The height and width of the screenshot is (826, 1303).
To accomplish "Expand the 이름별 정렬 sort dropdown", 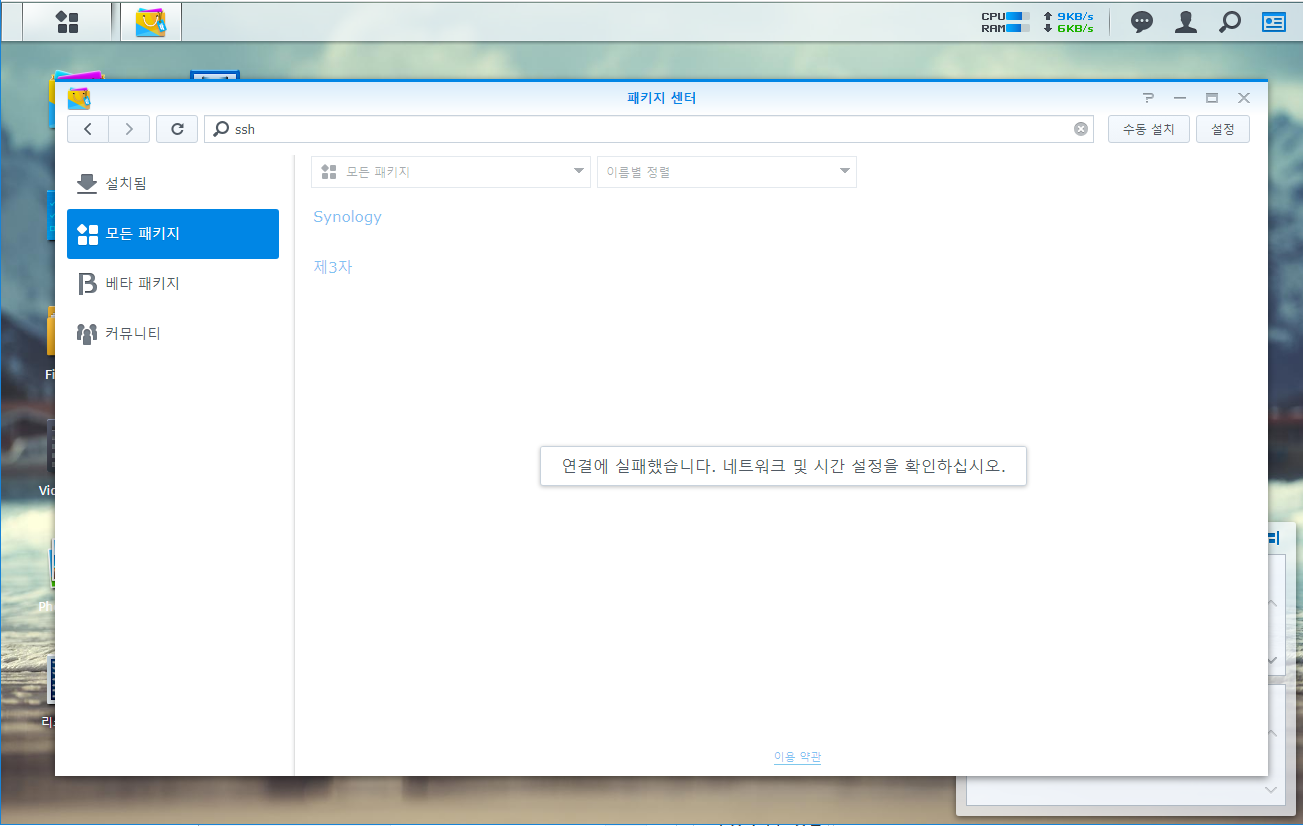I will click(x=727, y=172).
